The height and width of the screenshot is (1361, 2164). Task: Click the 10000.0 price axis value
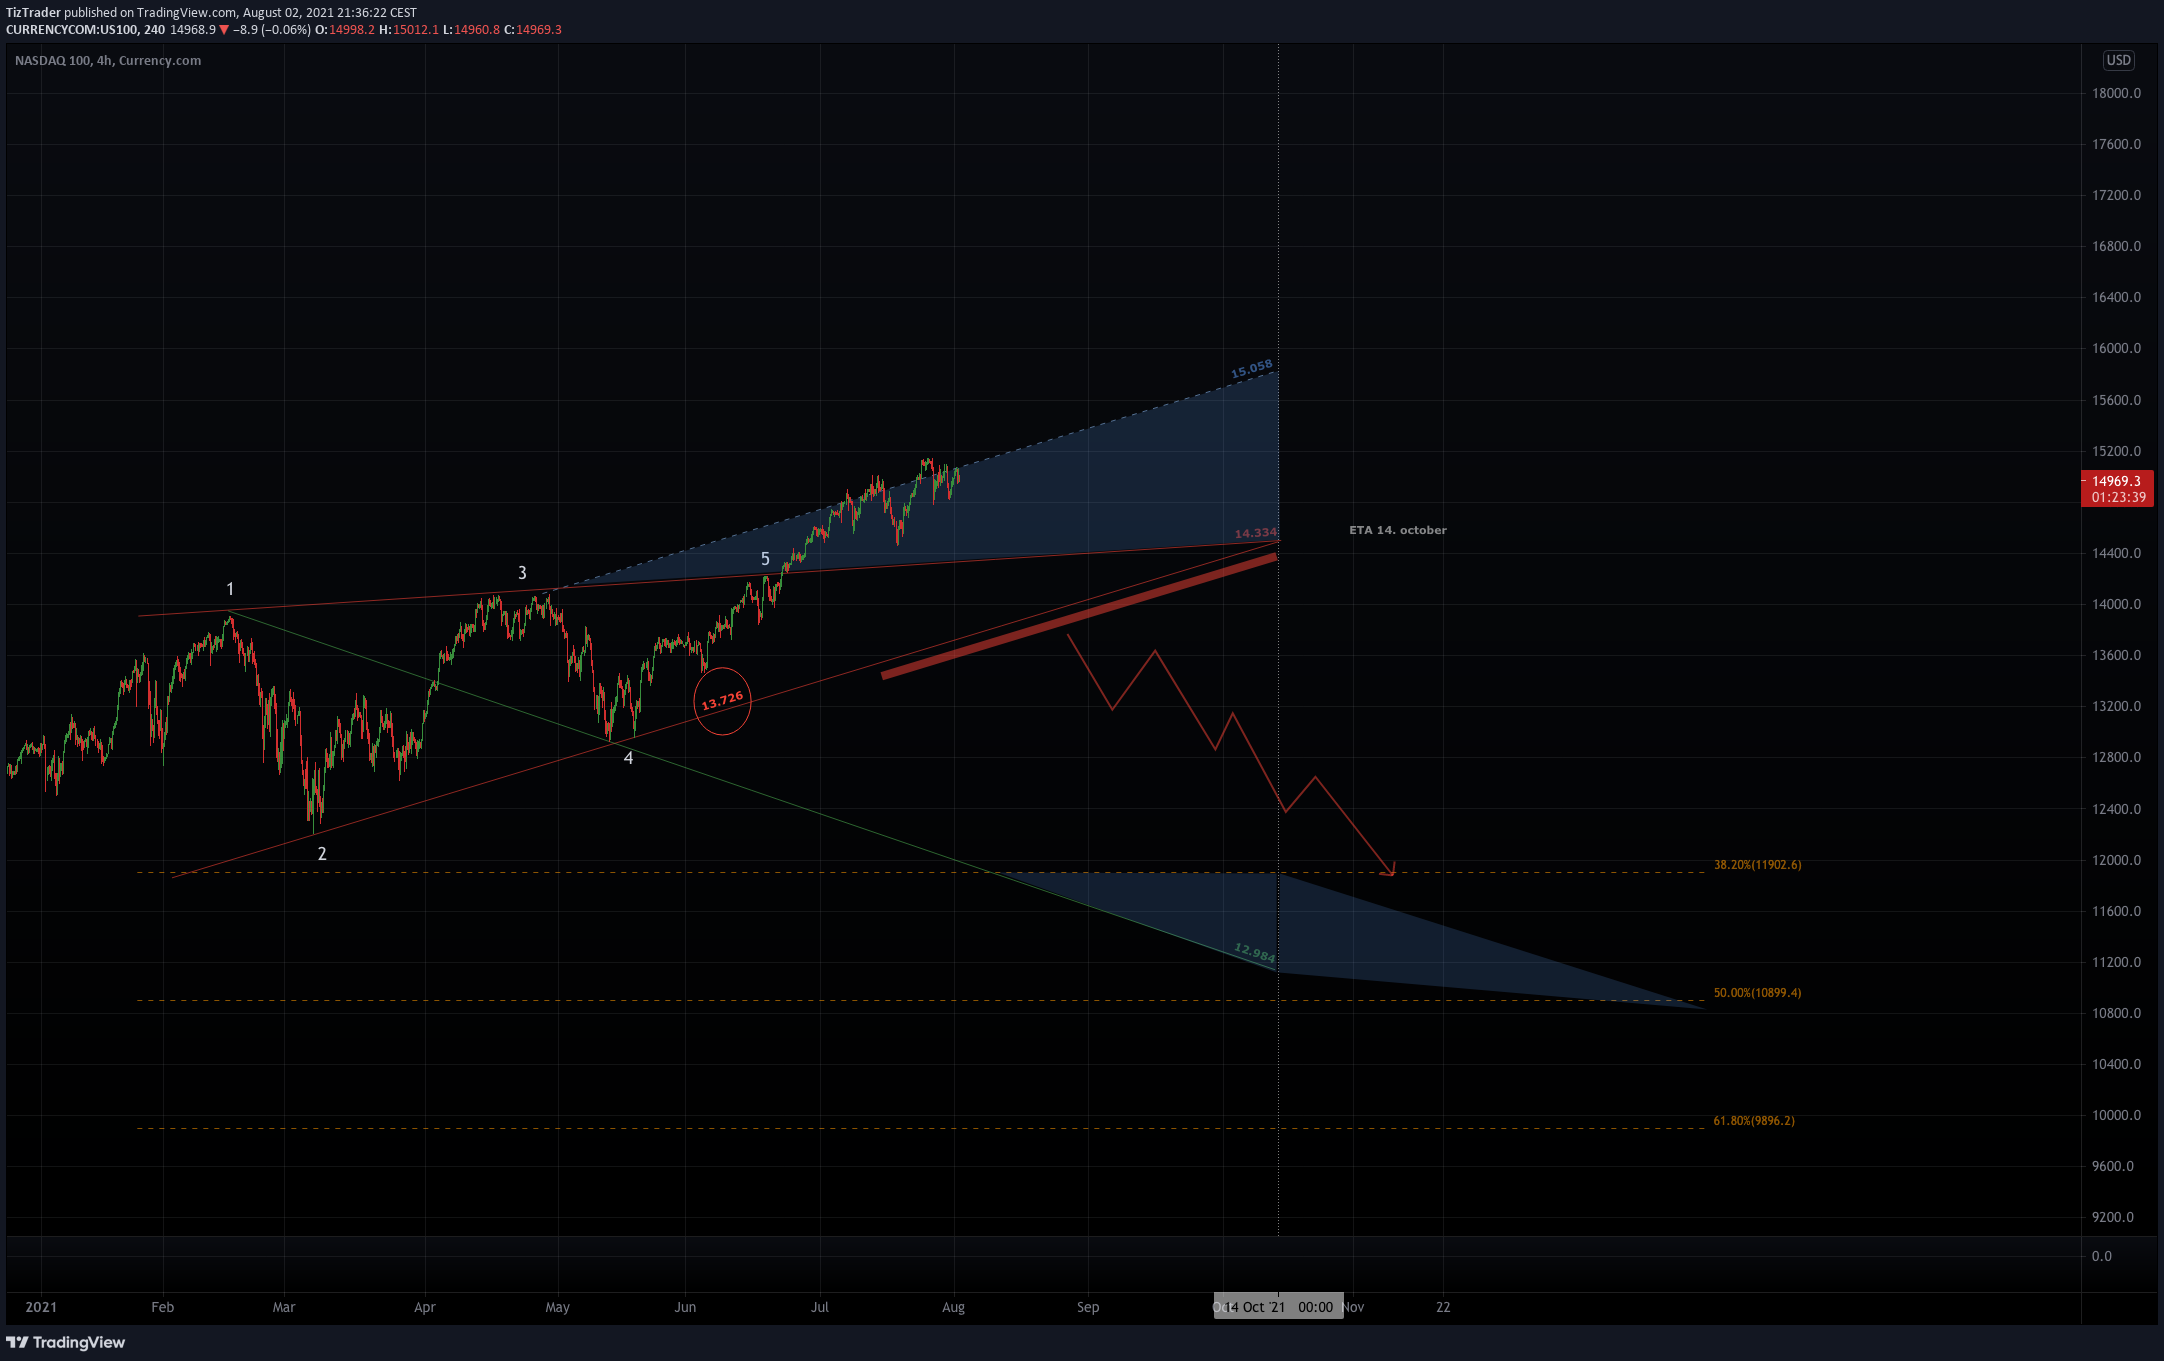click(2116, 1115)
